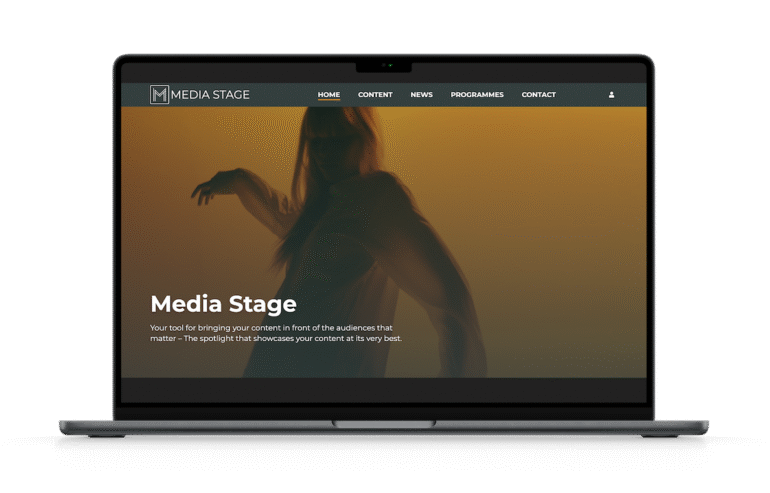Image resolution: width=770 pixels, height=493 pixels.
Task: Click the Media Stage hero heading
Action: [223, 304]
